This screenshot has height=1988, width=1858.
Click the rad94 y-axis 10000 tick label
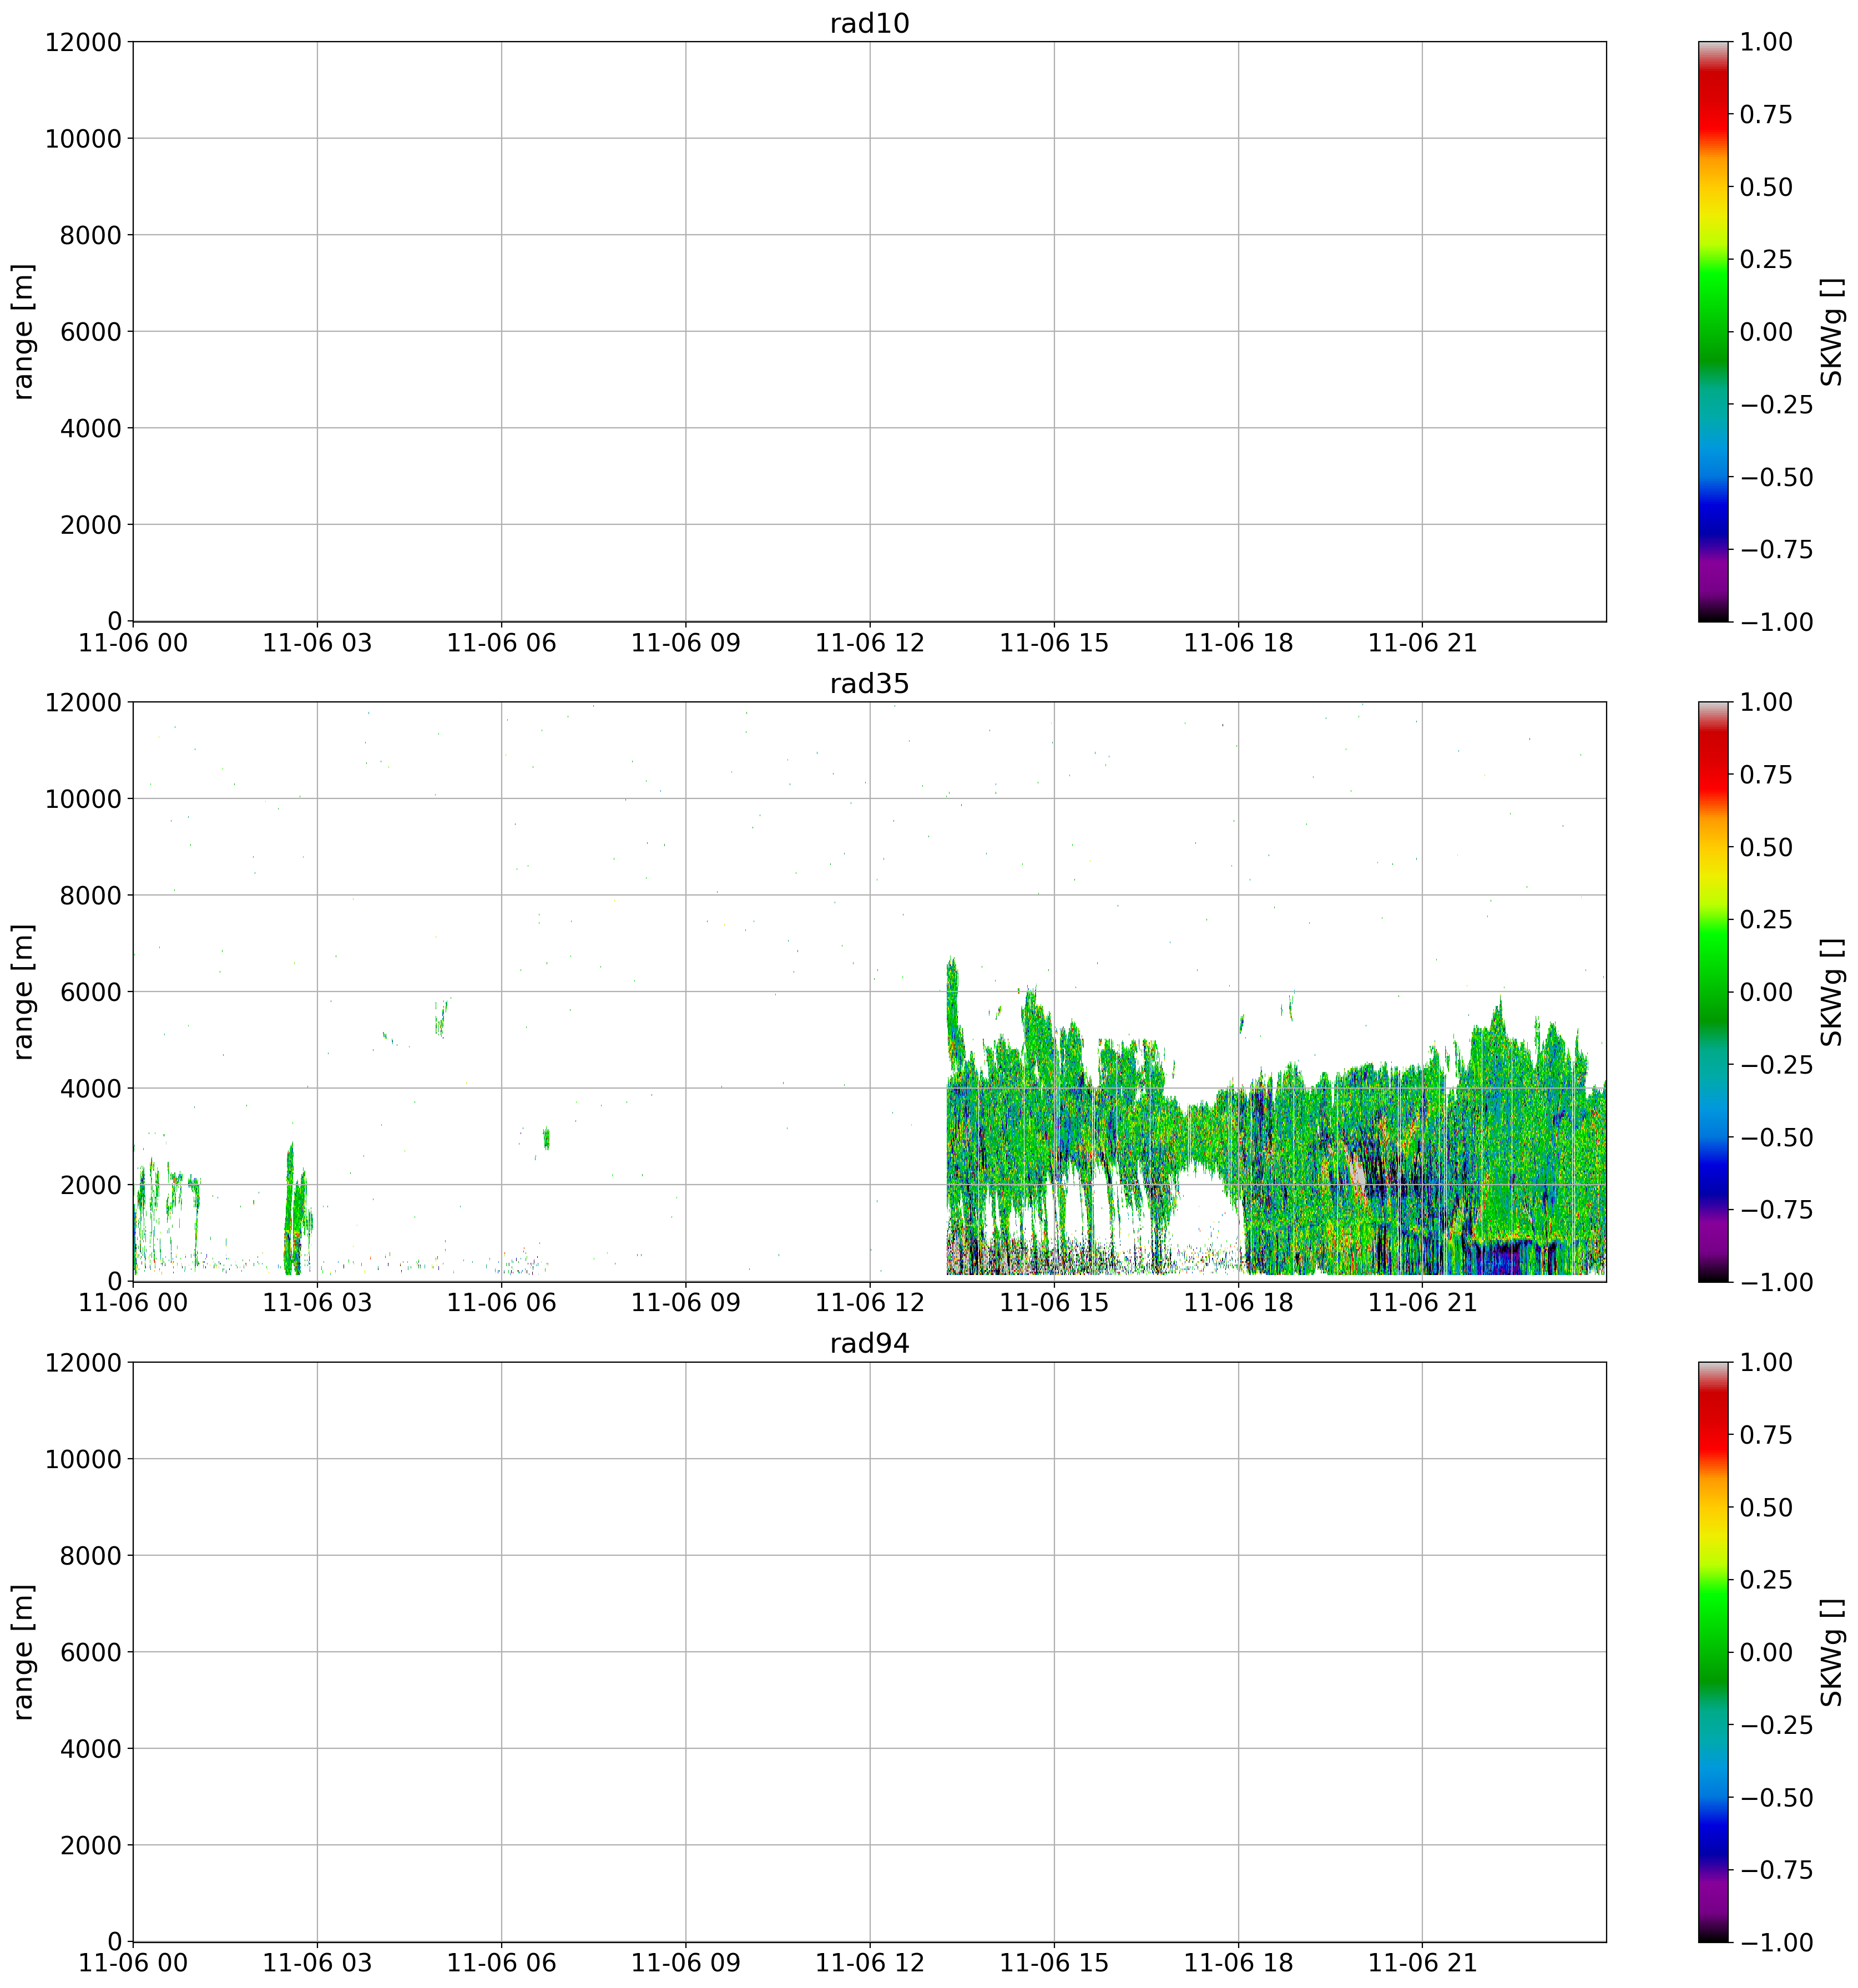pyautogui.click(x=83, y=1459)
